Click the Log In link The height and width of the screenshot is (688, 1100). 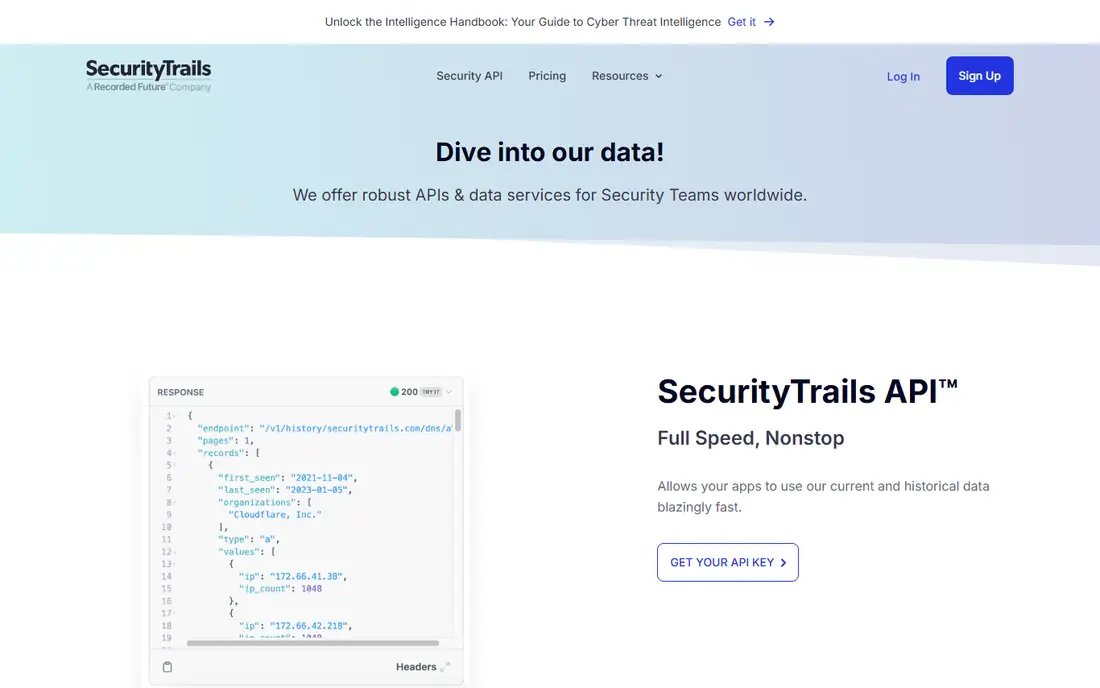click(x=903, y=76)
